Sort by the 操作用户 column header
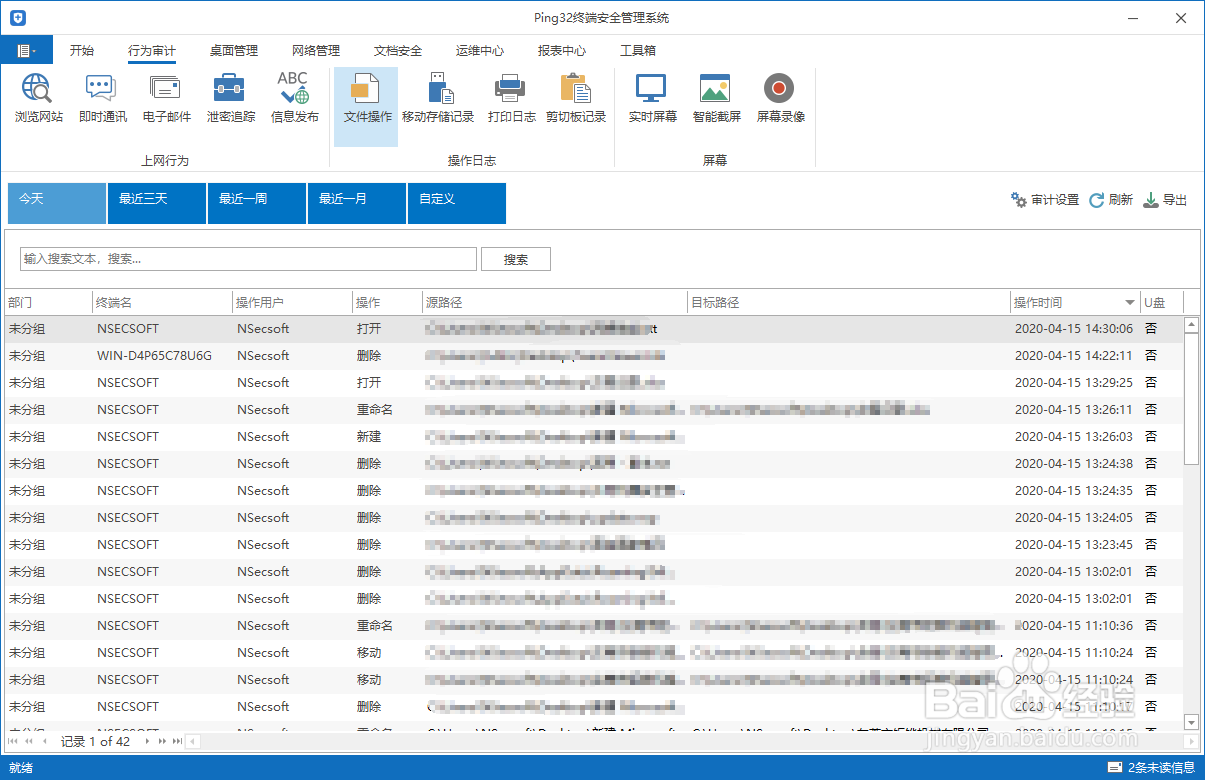The height and width of the screenshot is (780, 1205). [x=291, y=302]
